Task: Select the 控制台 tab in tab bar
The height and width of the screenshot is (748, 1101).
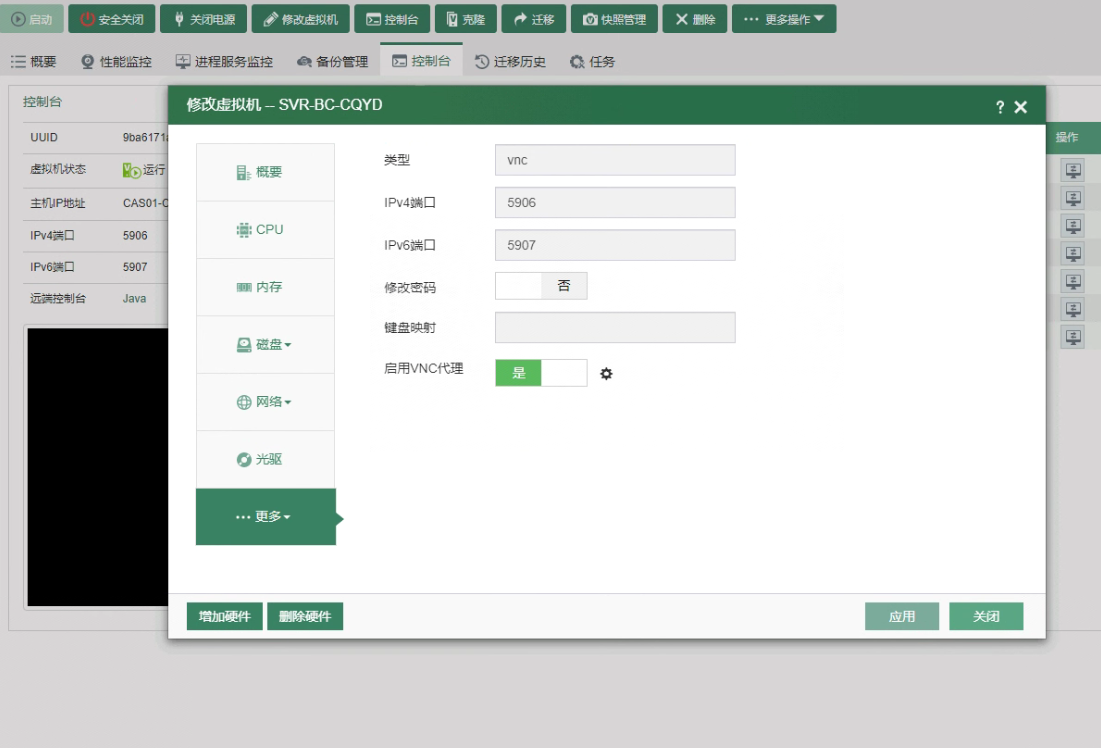Action: (421, 60)
